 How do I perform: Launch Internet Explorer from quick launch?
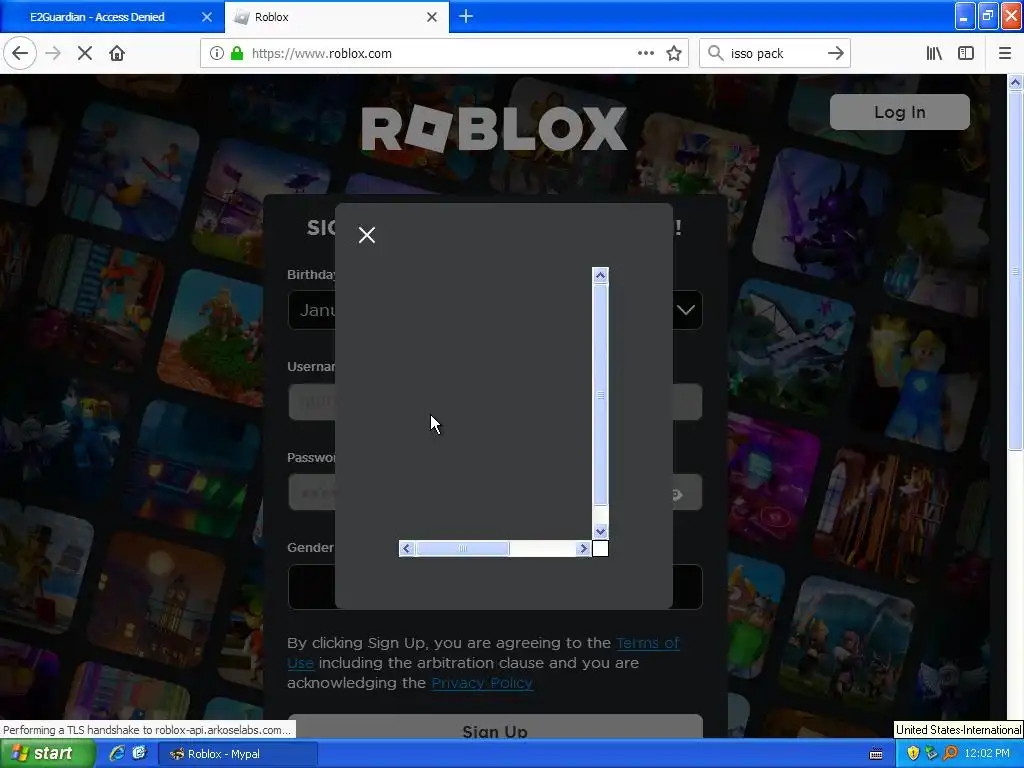pyautogui.click(x=117, y=754)
